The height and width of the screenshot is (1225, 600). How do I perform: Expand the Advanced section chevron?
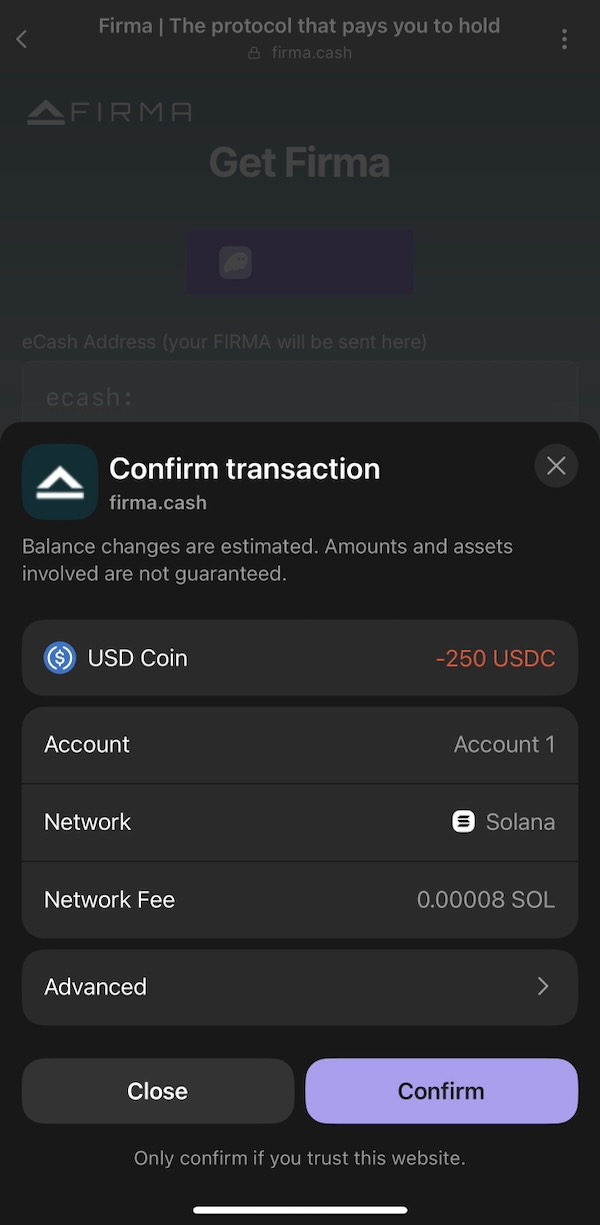tap(543, 987)
